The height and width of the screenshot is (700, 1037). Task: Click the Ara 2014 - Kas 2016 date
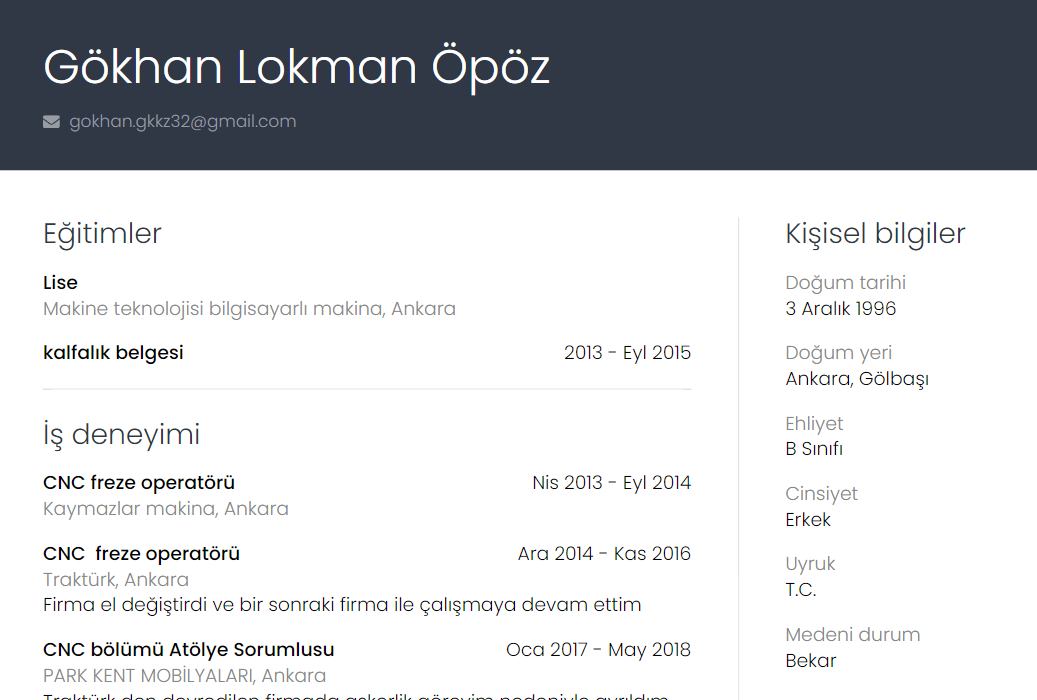click(604, 554)
